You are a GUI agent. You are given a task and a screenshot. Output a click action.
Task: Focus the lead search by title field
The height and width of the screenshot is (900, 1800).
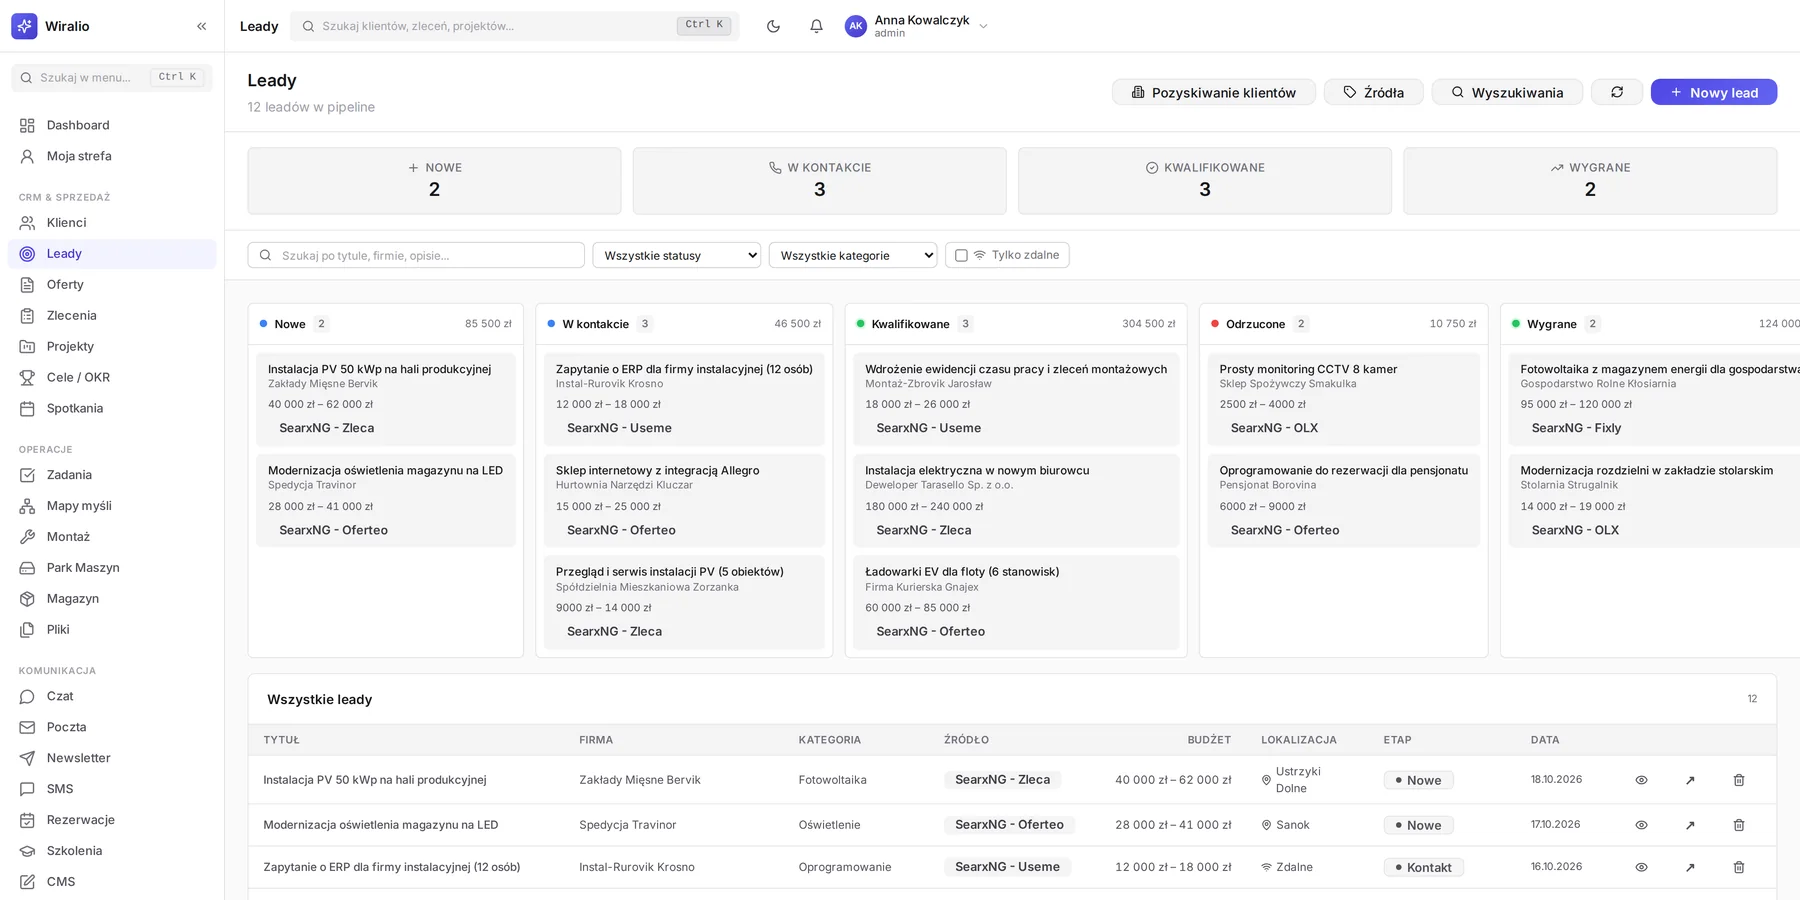416,255
